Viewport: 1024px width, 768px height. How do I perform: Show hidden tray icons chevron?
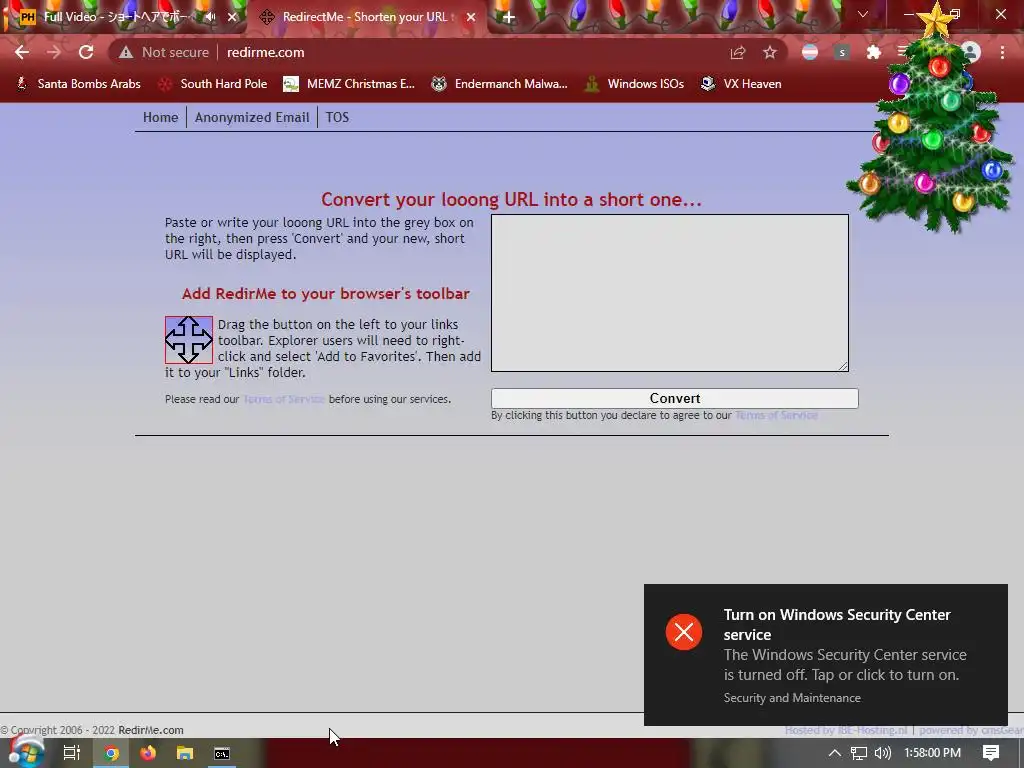point(835,753)
